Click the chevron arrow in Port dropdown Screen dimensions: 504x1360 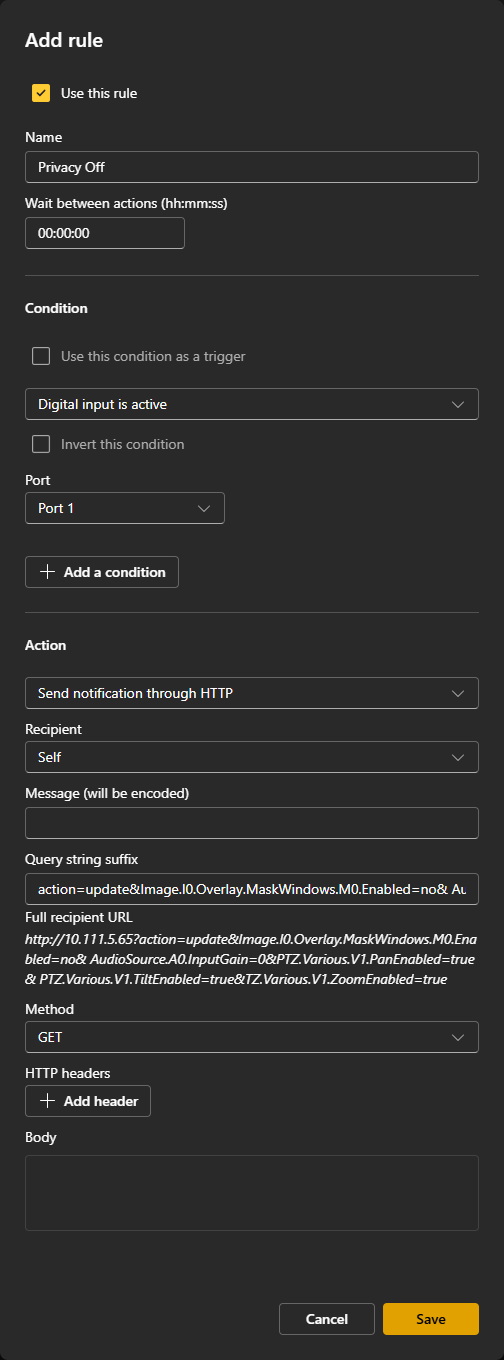click(204, 508)
